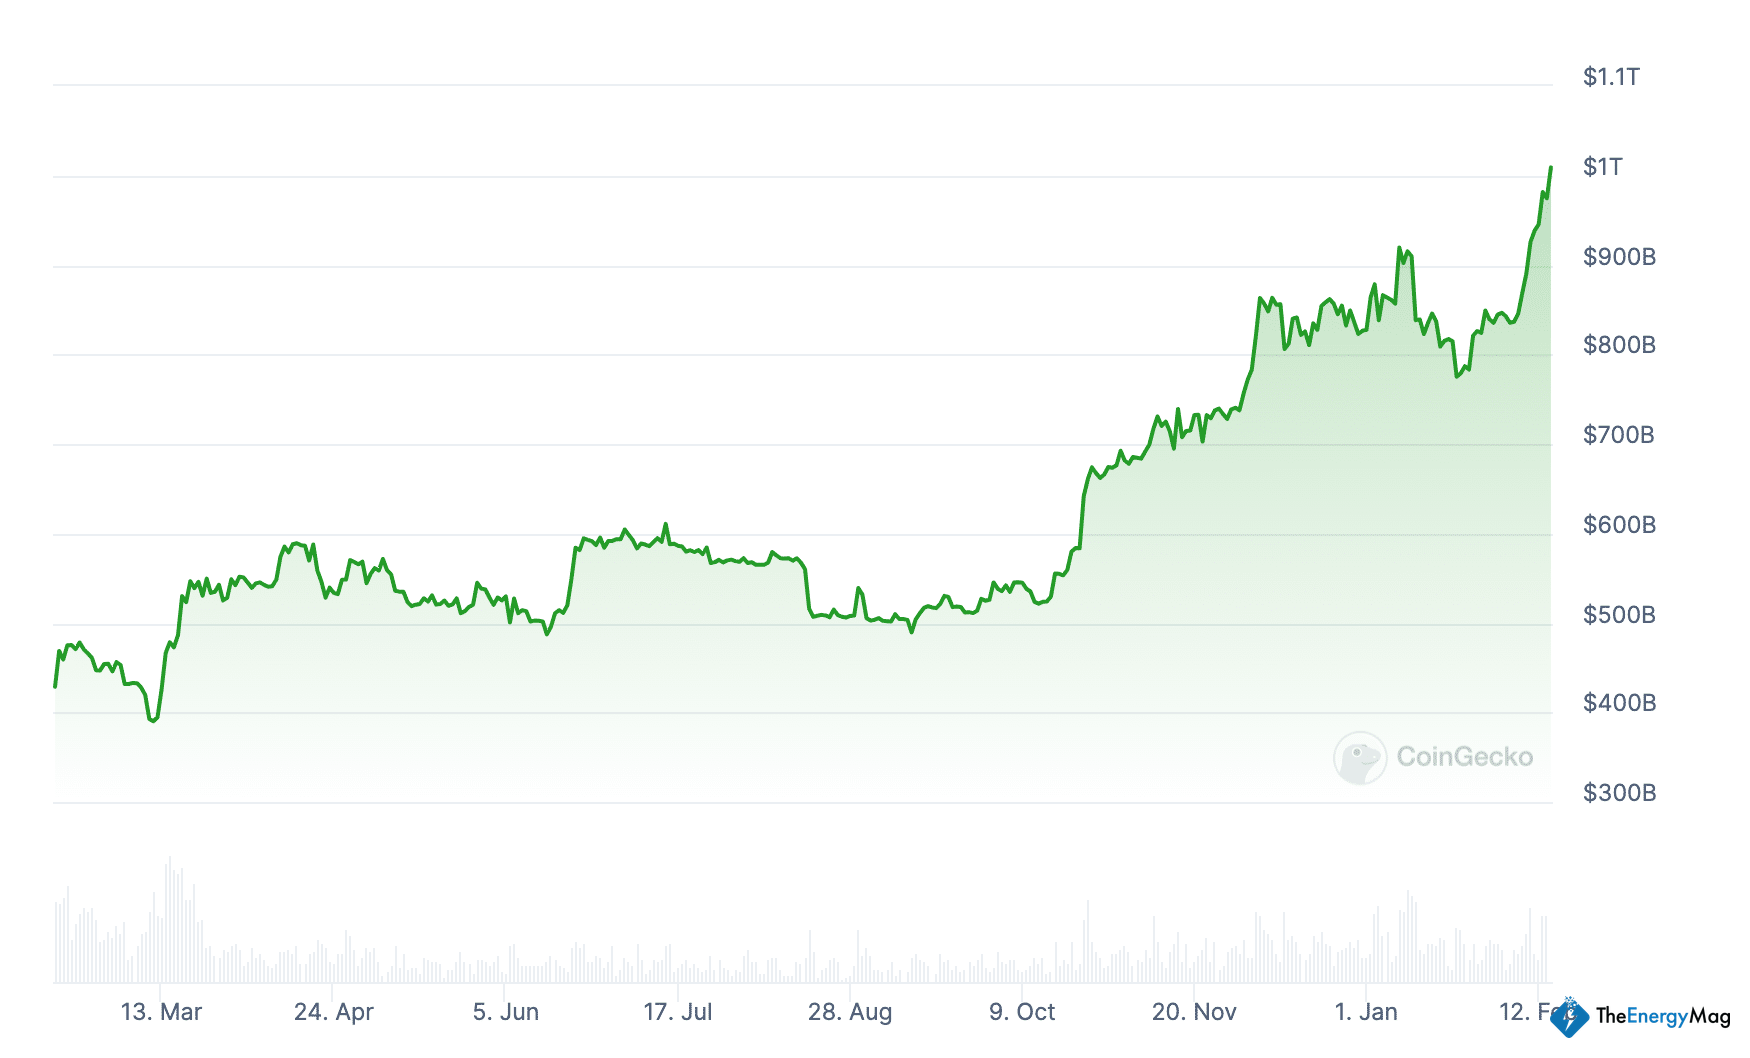Screen dimensions: 1750x1058
Task: Click the 9. Oct date label
Action: click(1021, 1012)
